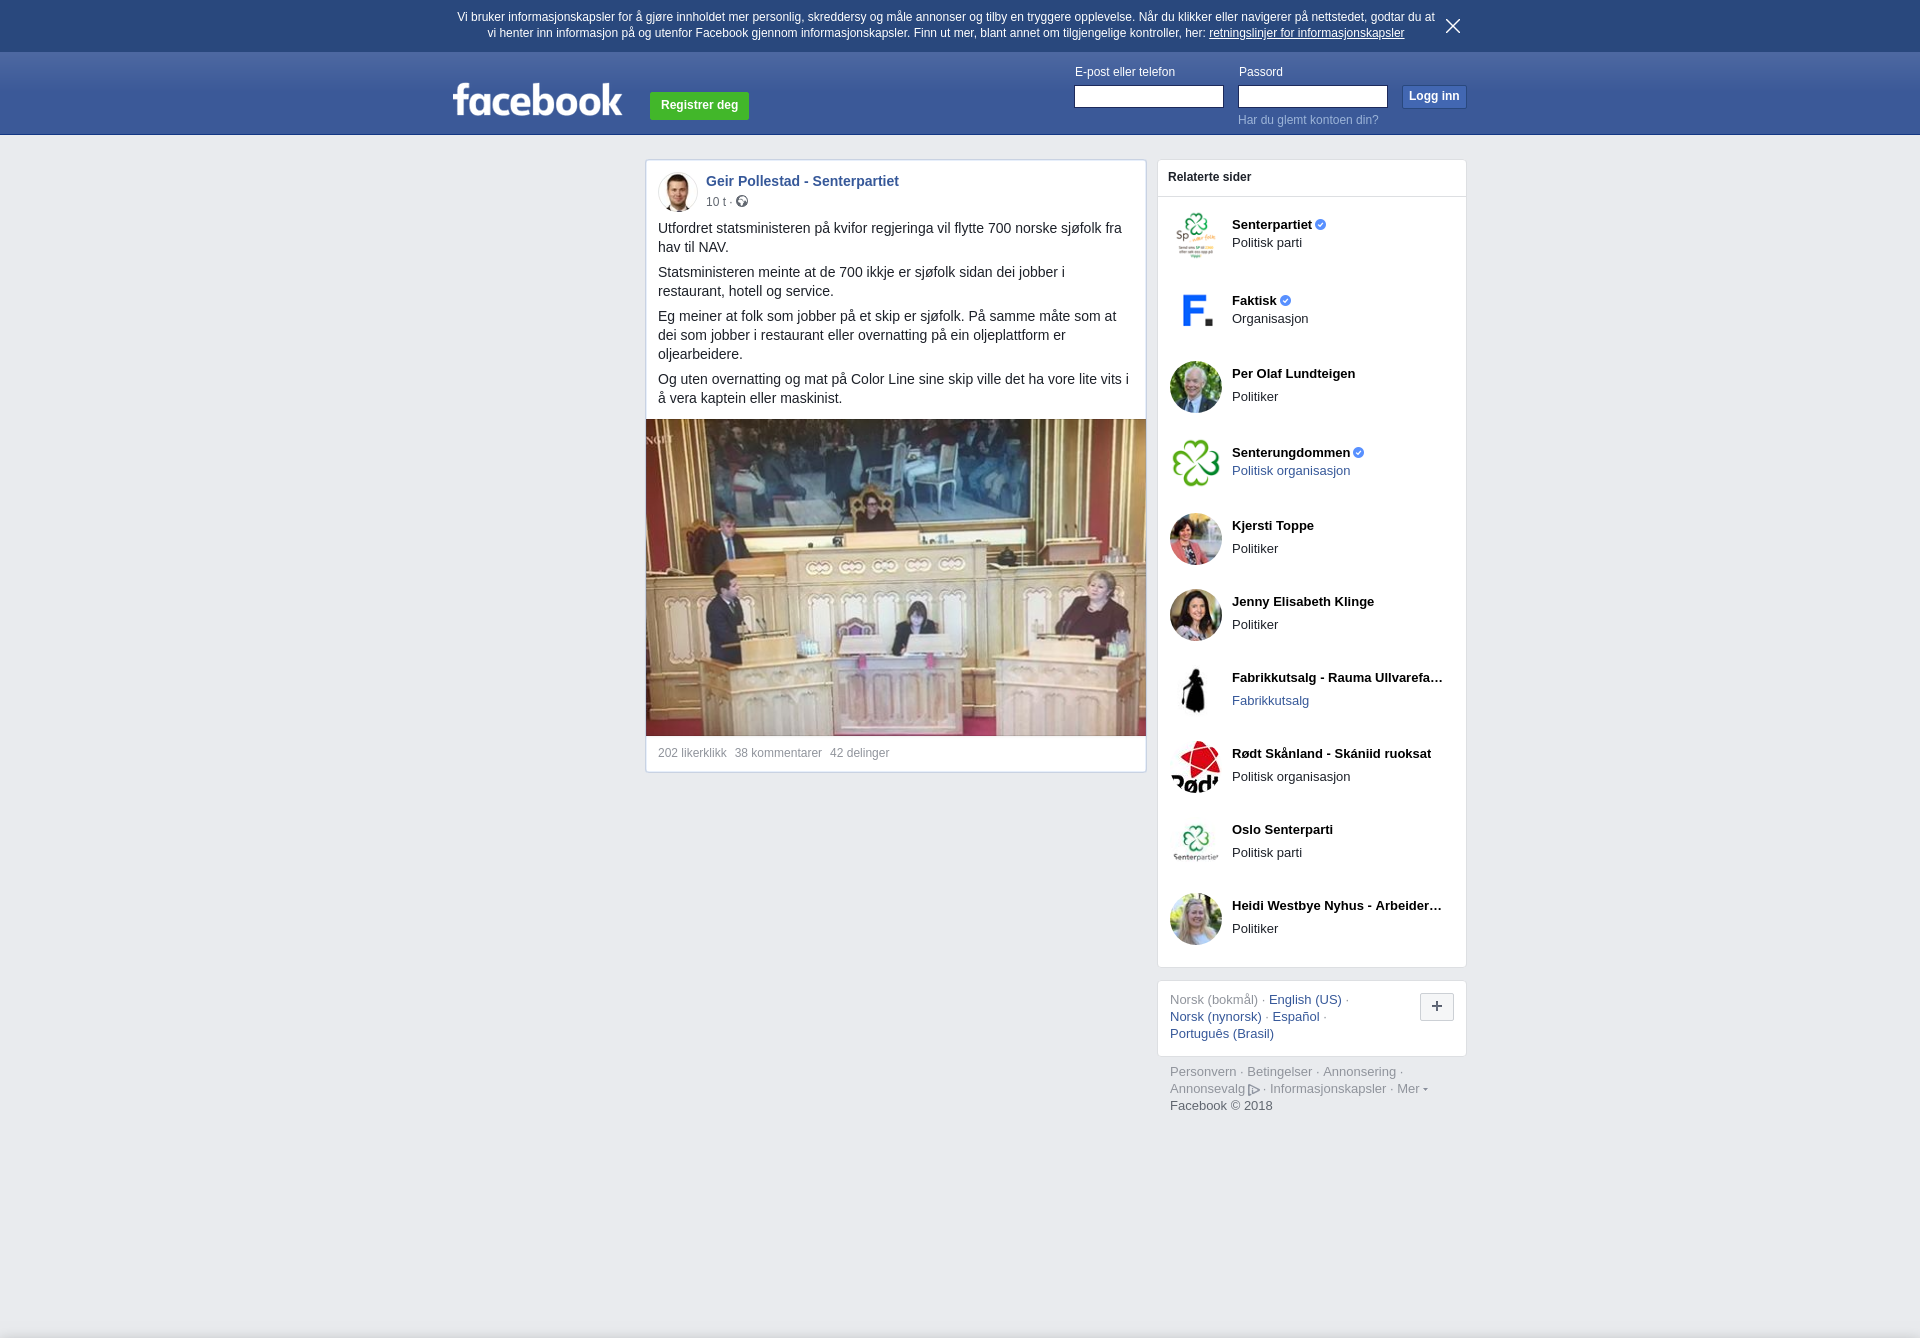Switch language to Português (Brasil)
Image resolution: width=1920 pixels, height=1338 pixels.
click(x=1222, y=1034)
